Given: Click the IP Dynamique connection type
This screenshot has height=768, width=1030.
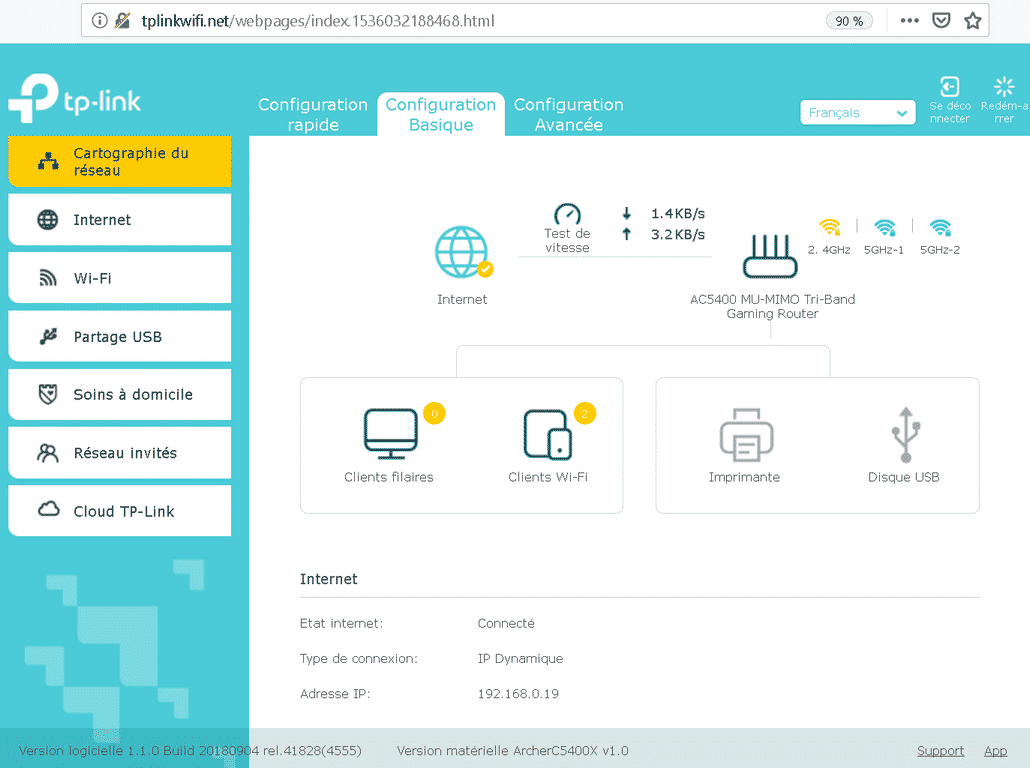Looking at the screenshot, I should pos(520,658).
